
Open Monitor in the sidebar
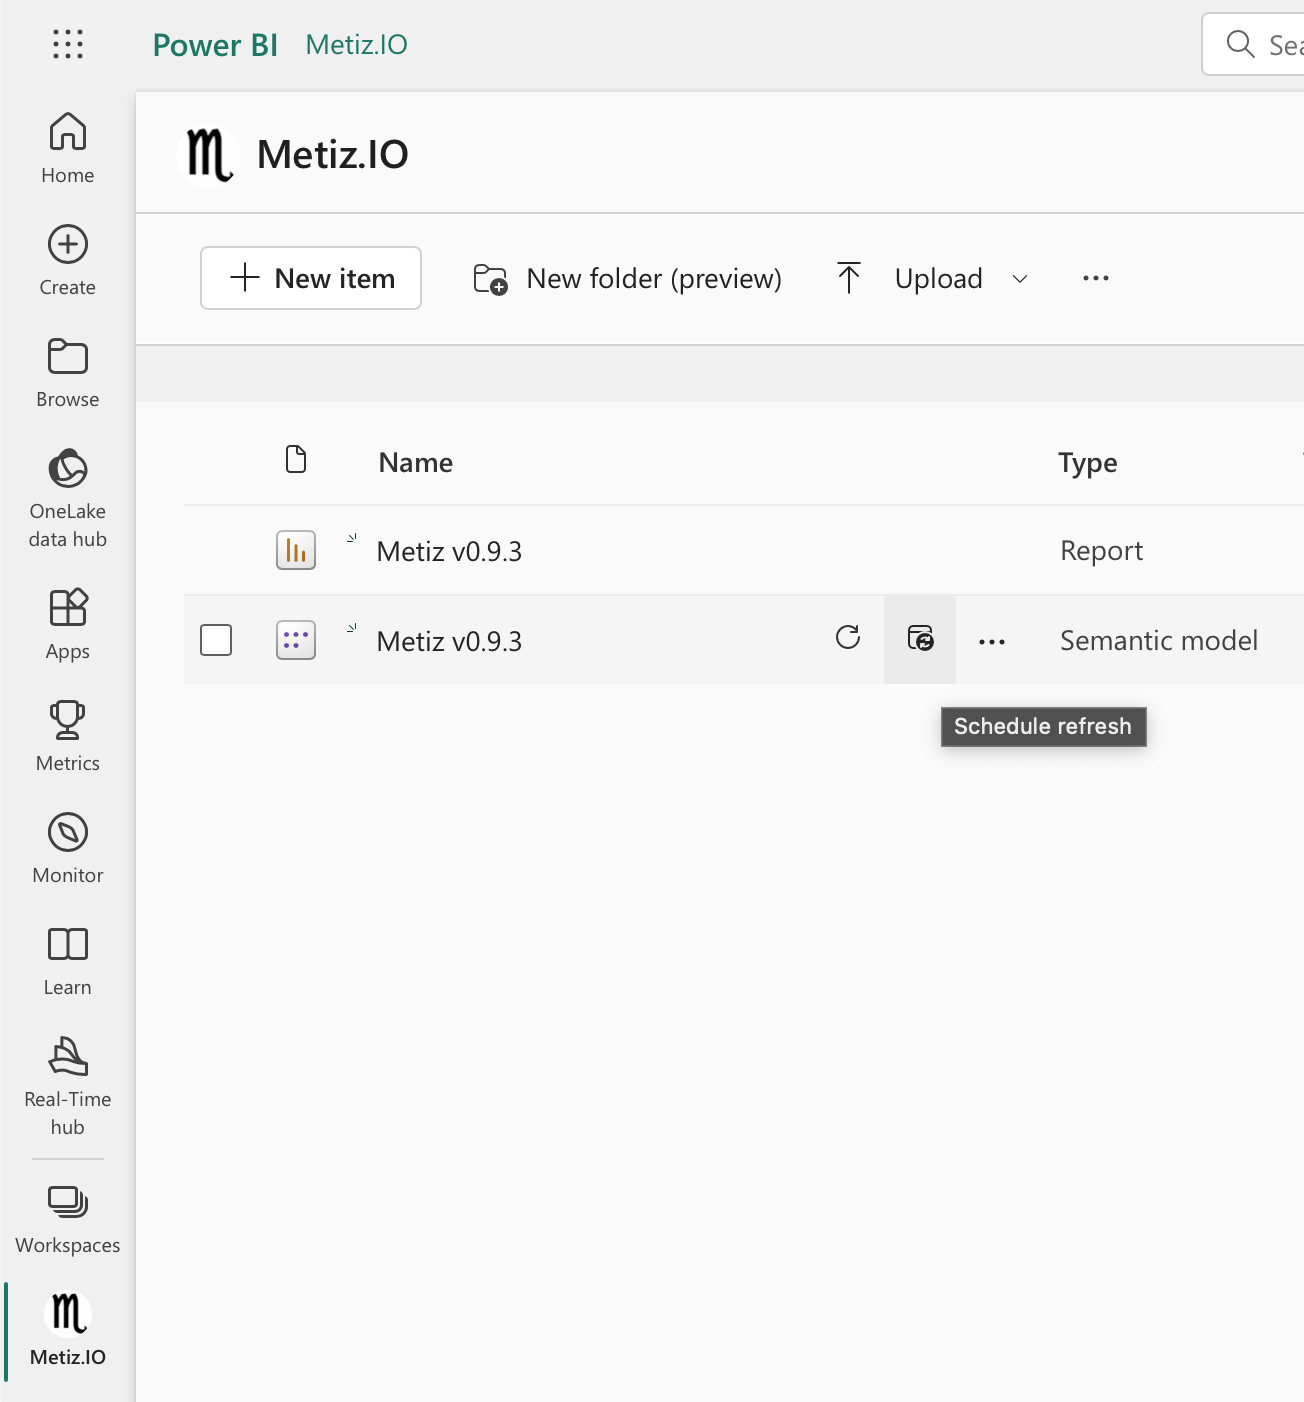pyautogui.click(x=68, y=848)
